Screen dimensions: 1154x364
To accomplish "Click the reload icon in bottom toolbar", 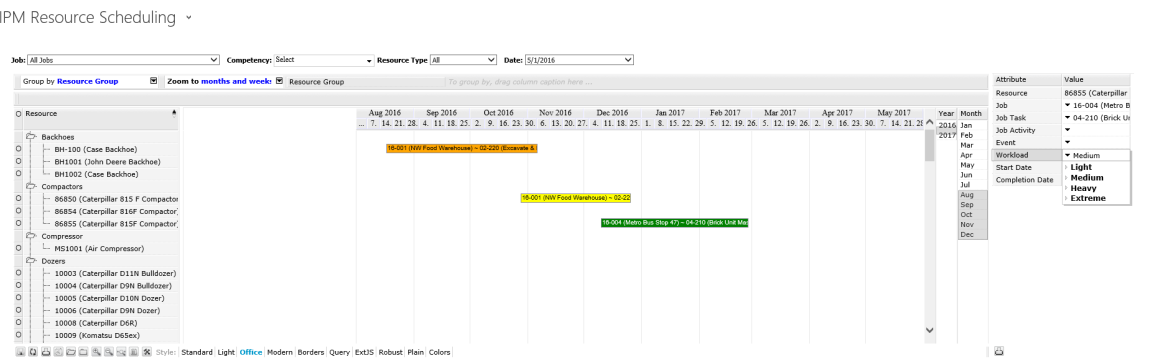I will 33,352.
